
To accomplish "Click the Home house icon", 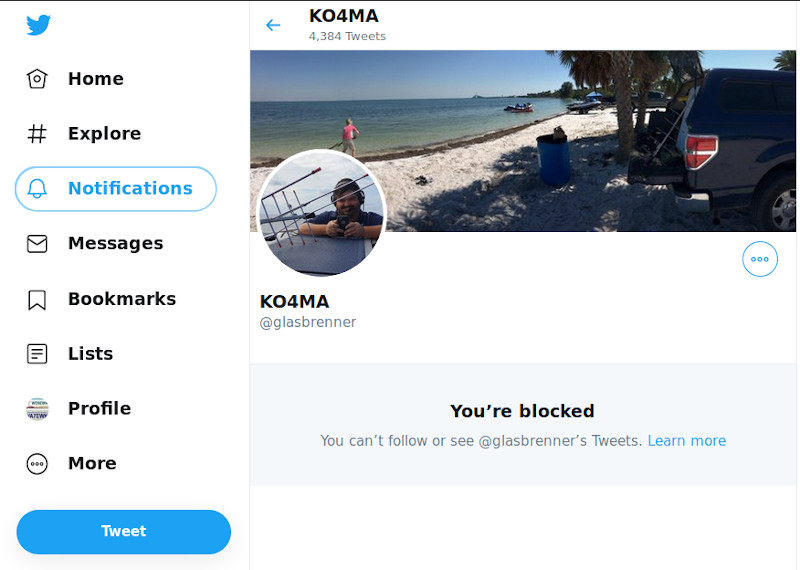I will (x=37, y=79).
